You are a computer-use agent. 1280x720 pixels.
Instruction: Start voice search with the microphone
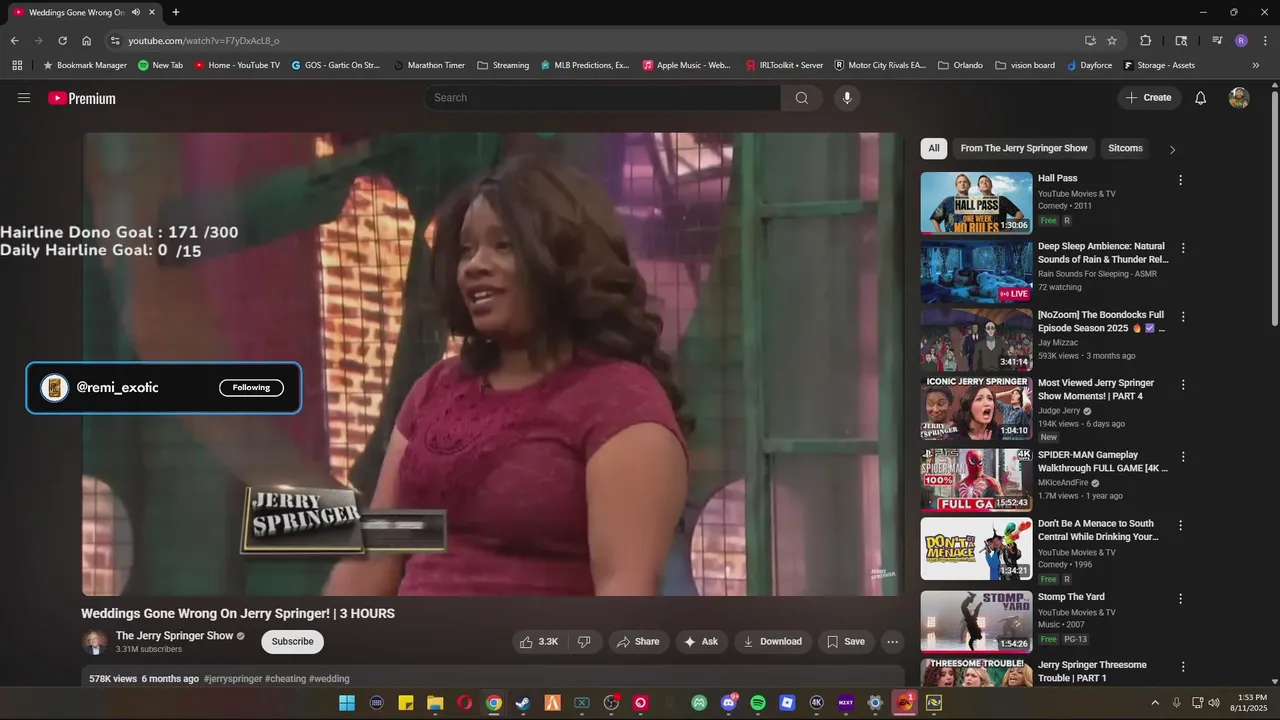847,98
